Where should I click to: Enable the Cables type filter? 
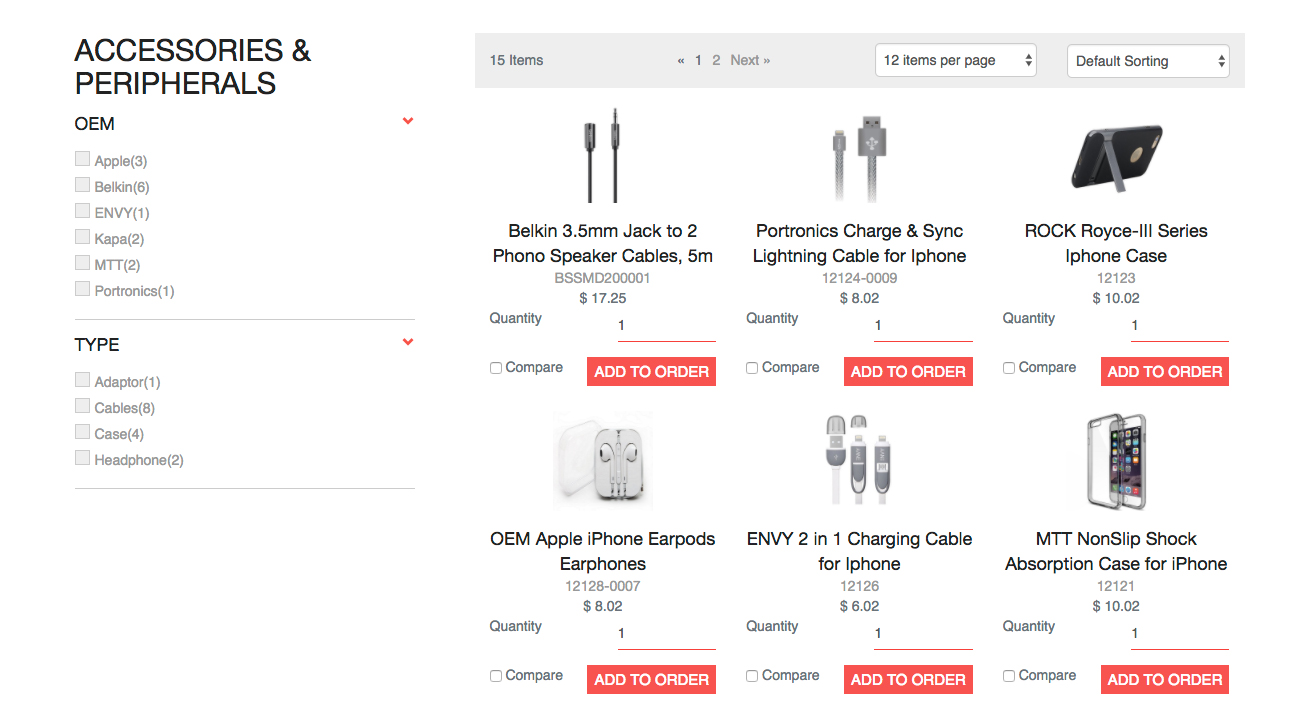tap(83, 406)
